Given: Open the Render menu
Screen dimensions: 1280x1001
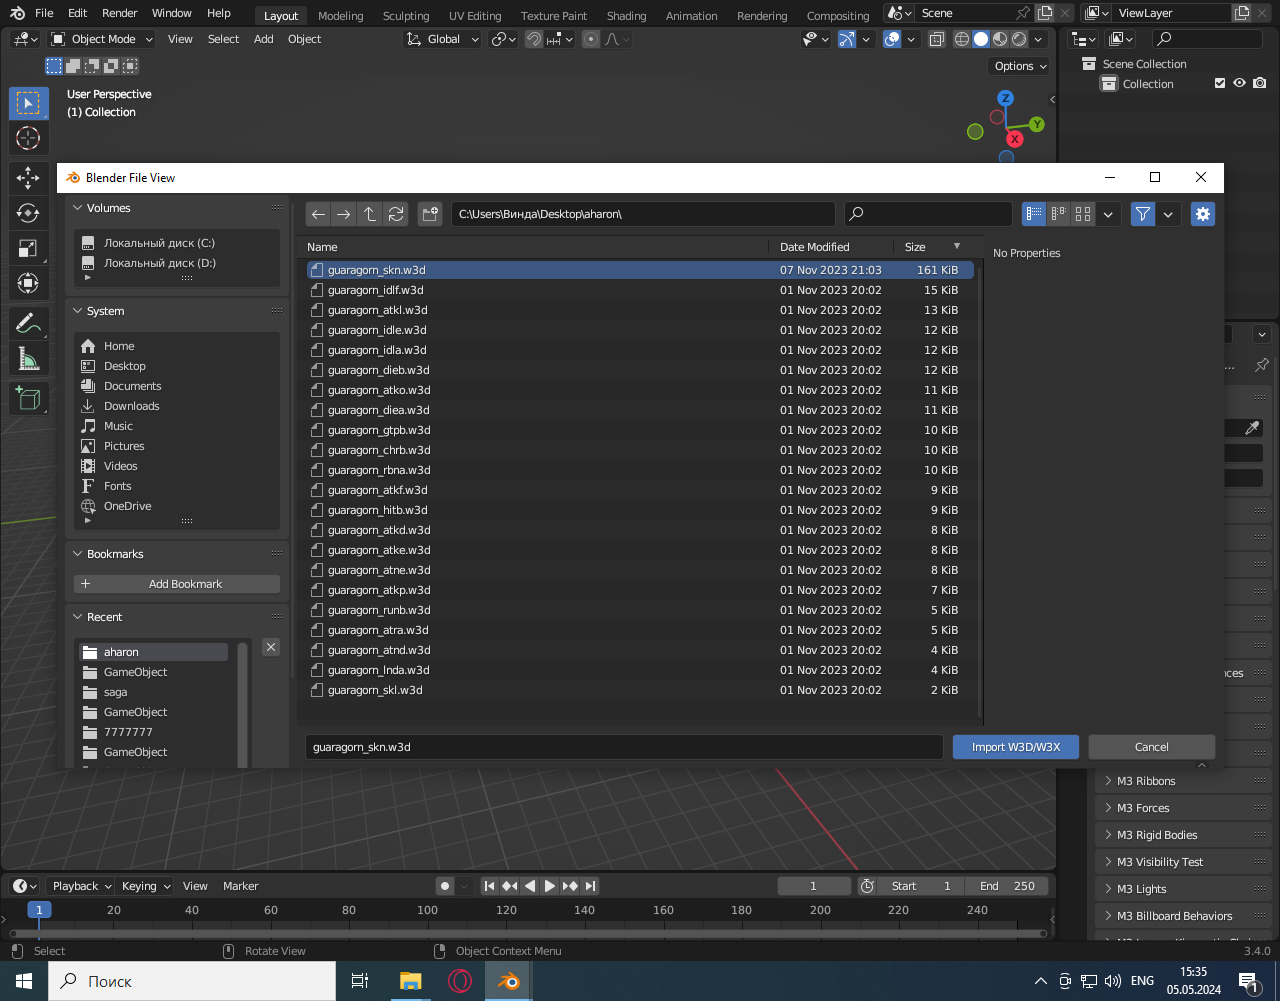Looking at the screenshot, I should pyautogui.click(x=120, y=13).
